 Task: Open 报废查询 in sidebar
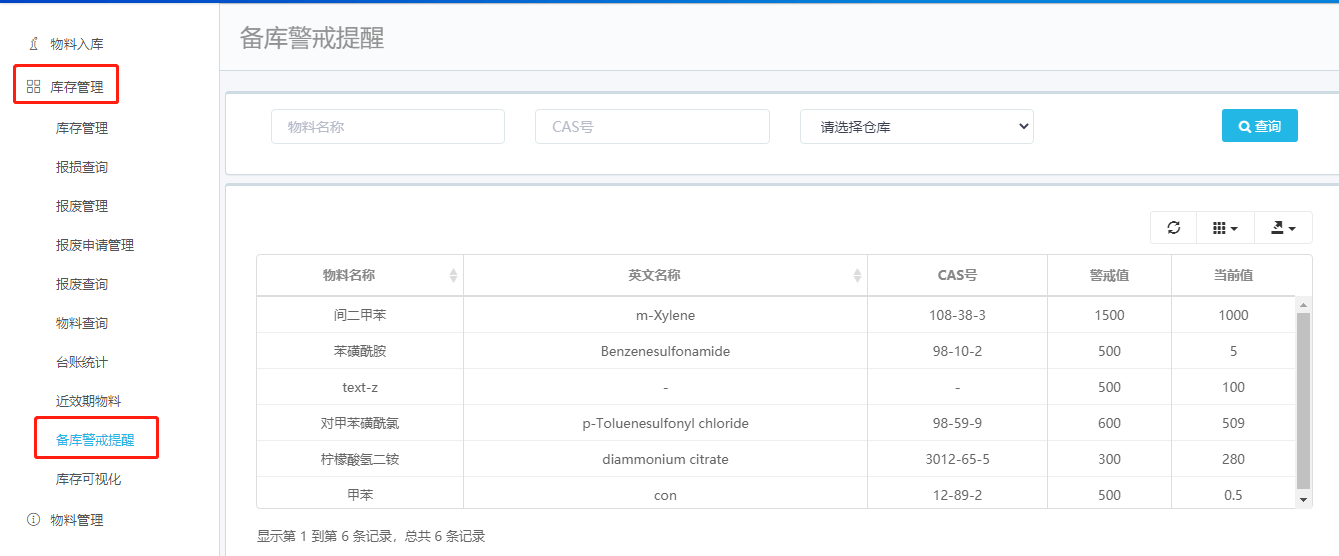pyautogui.click(x=82, y=284)
